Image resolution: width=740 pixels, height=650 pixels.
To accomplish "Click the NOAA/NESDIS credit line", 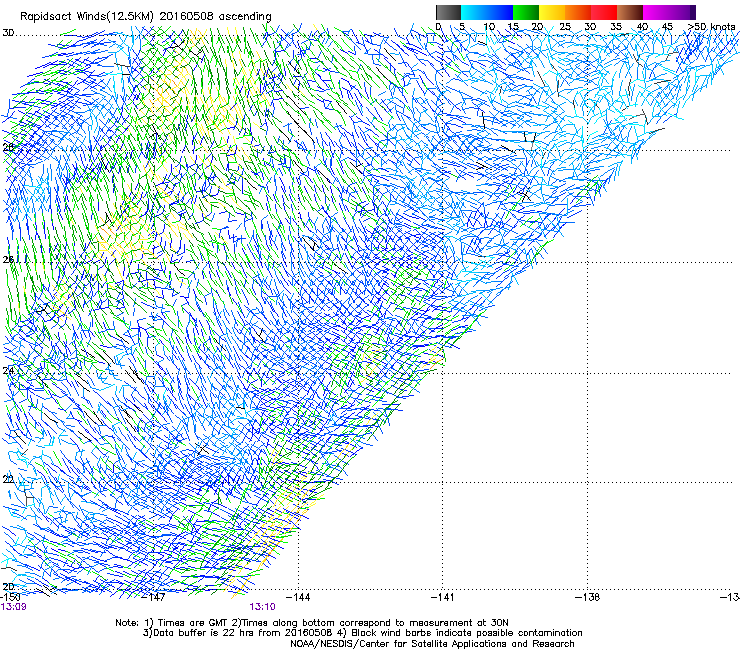I will [x=432, y=644].
